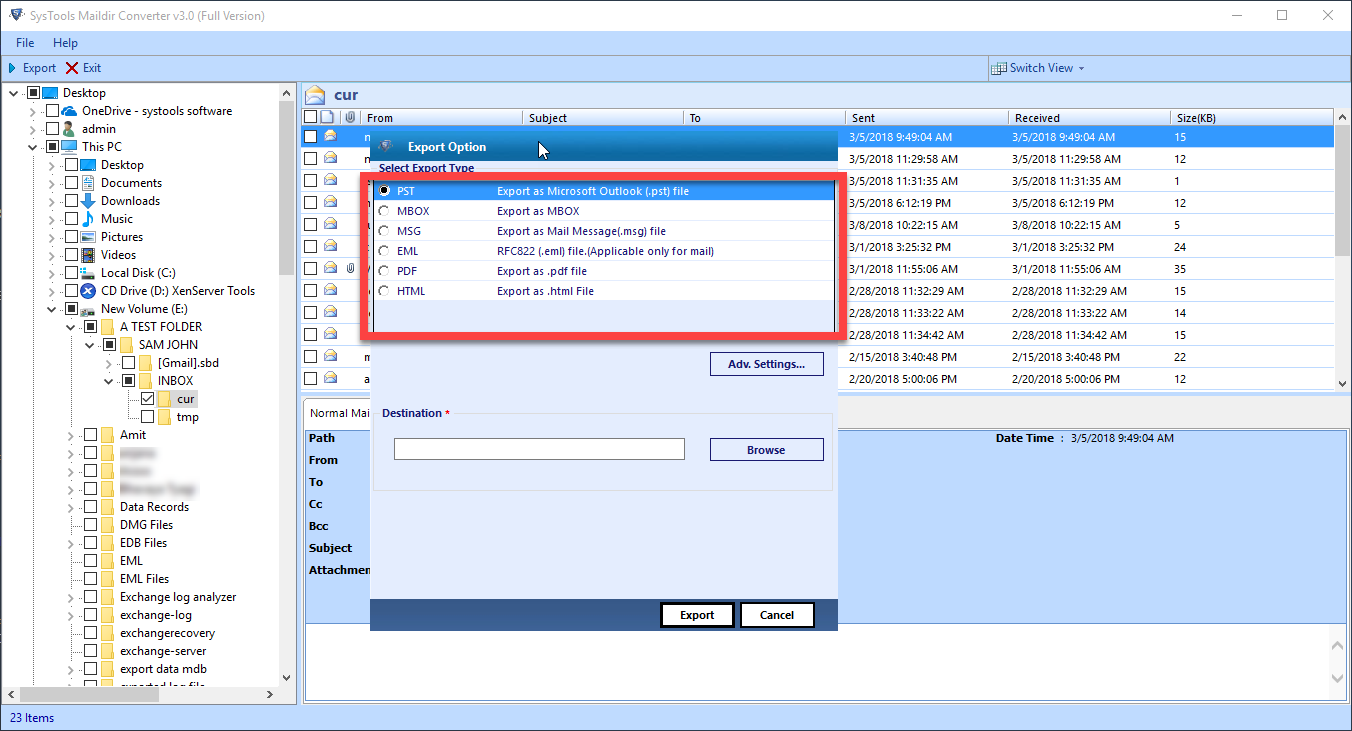Open the File menu
This screenshot has width=1352, height=731.
tap(25, 43)
